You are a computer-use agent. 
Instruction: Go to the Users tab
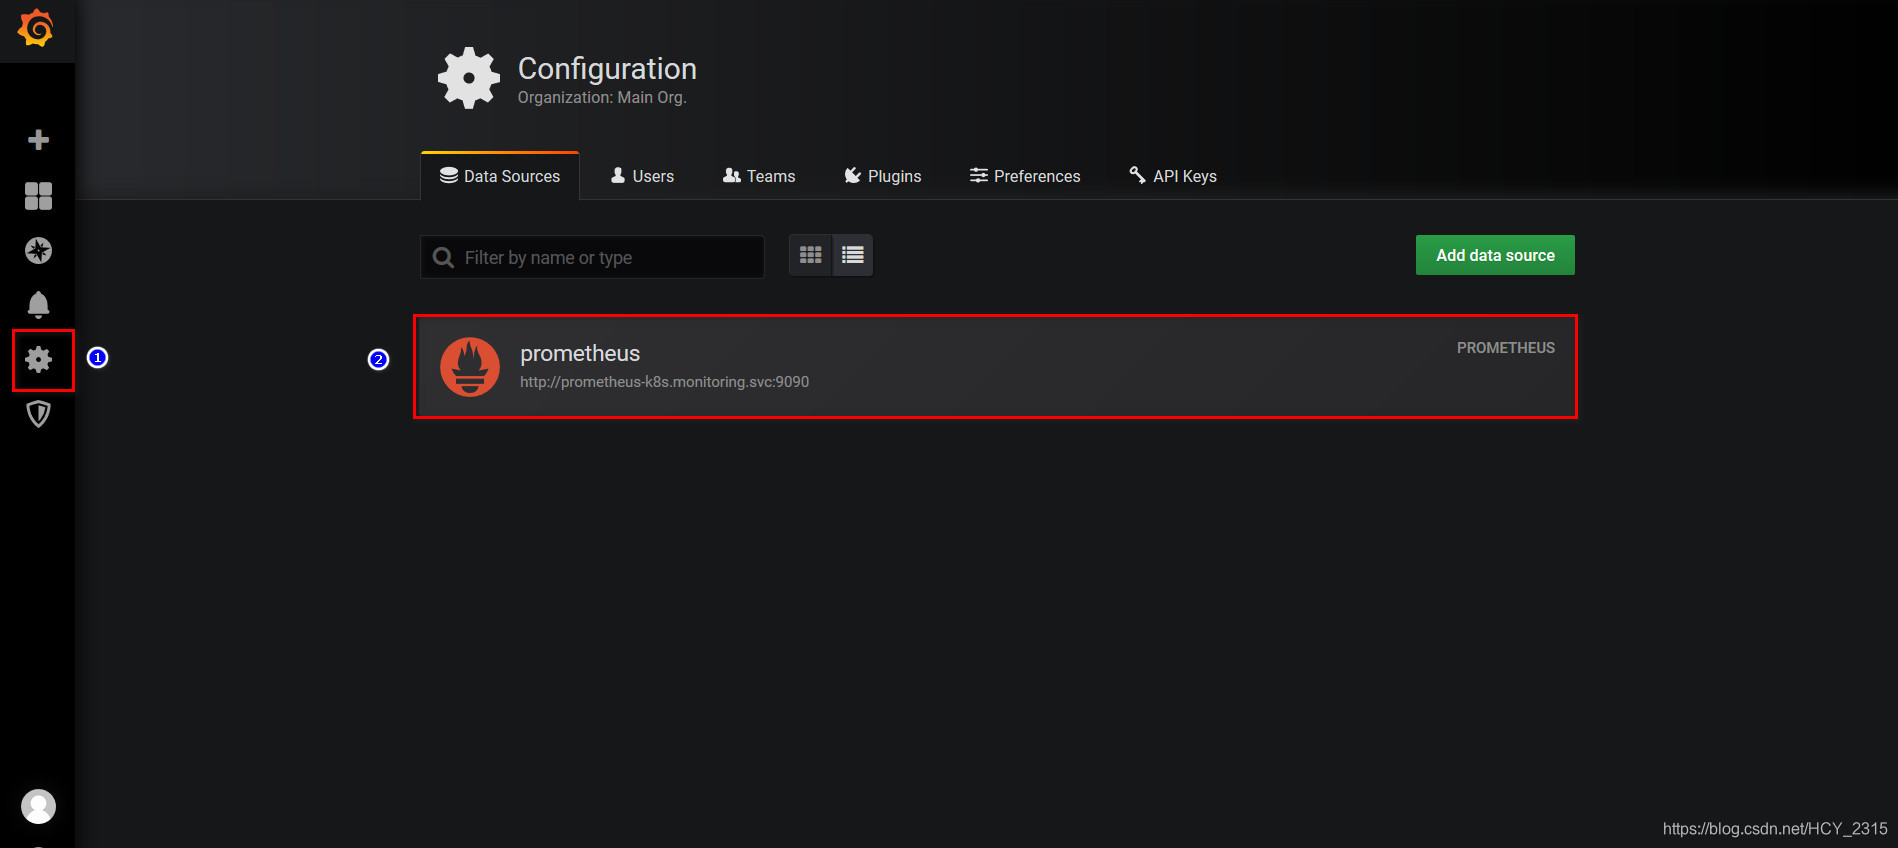[x=642, y=176]
